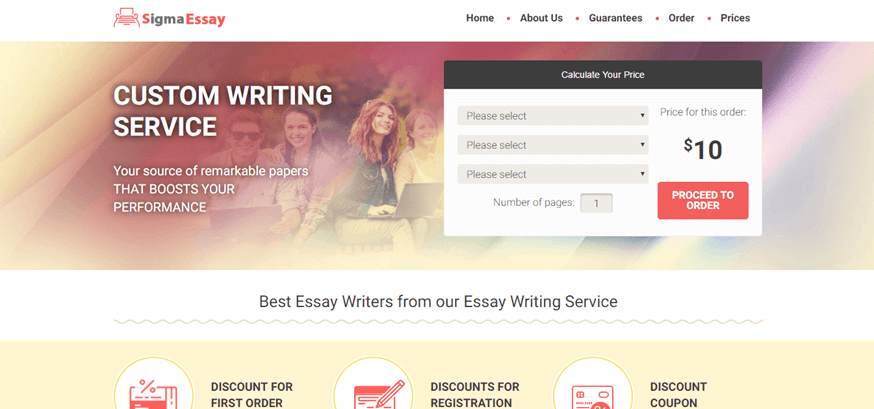Open the Prices menu item
This screenshot has height=409, width=874.
point(735,18)
